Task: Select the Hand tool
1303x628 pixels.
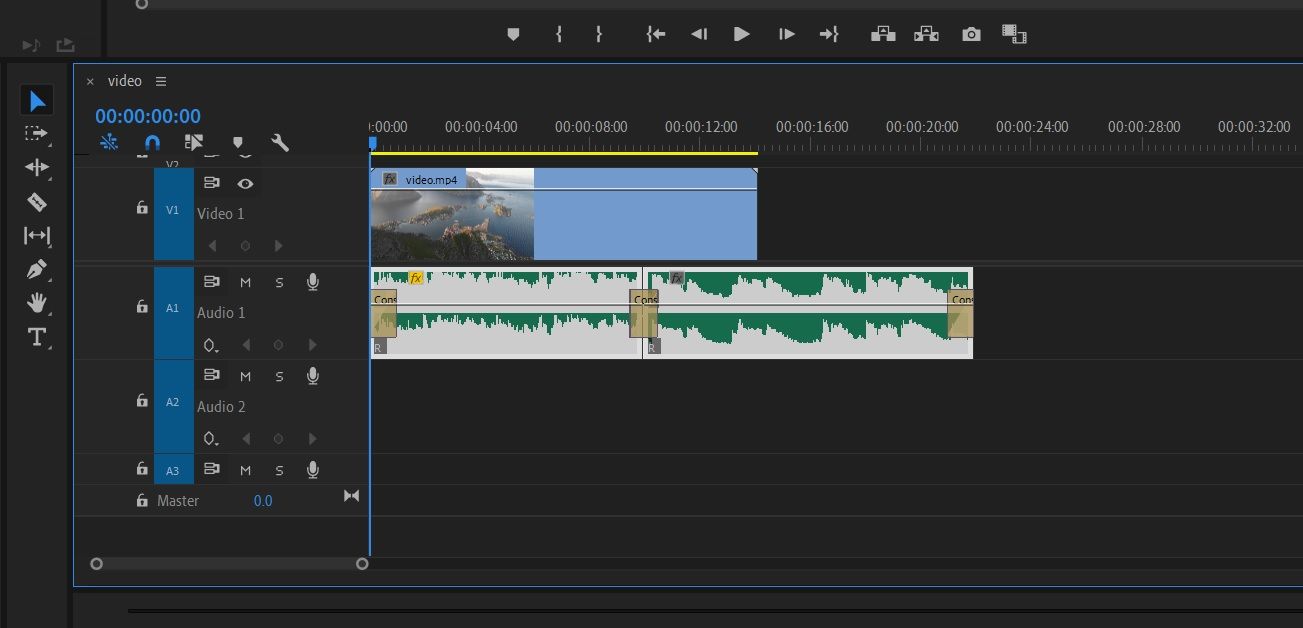Action: pyautogui.click(x=37, y=303)
